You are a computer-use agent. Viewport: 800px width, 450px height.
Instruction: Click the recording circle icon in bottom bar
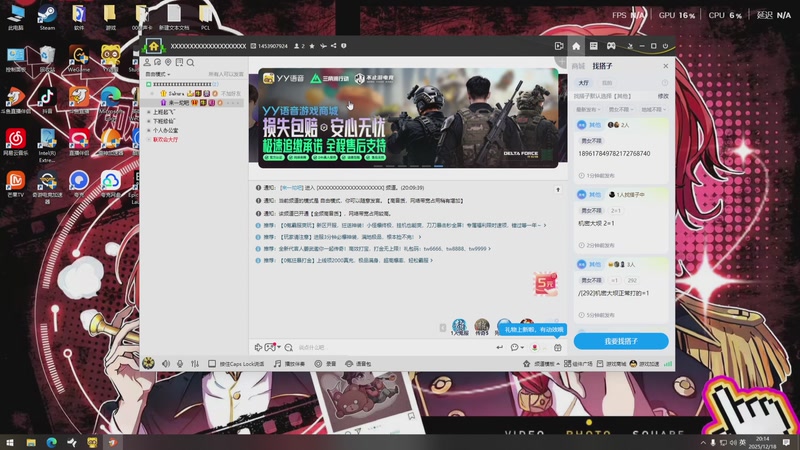tap(318, 364)
